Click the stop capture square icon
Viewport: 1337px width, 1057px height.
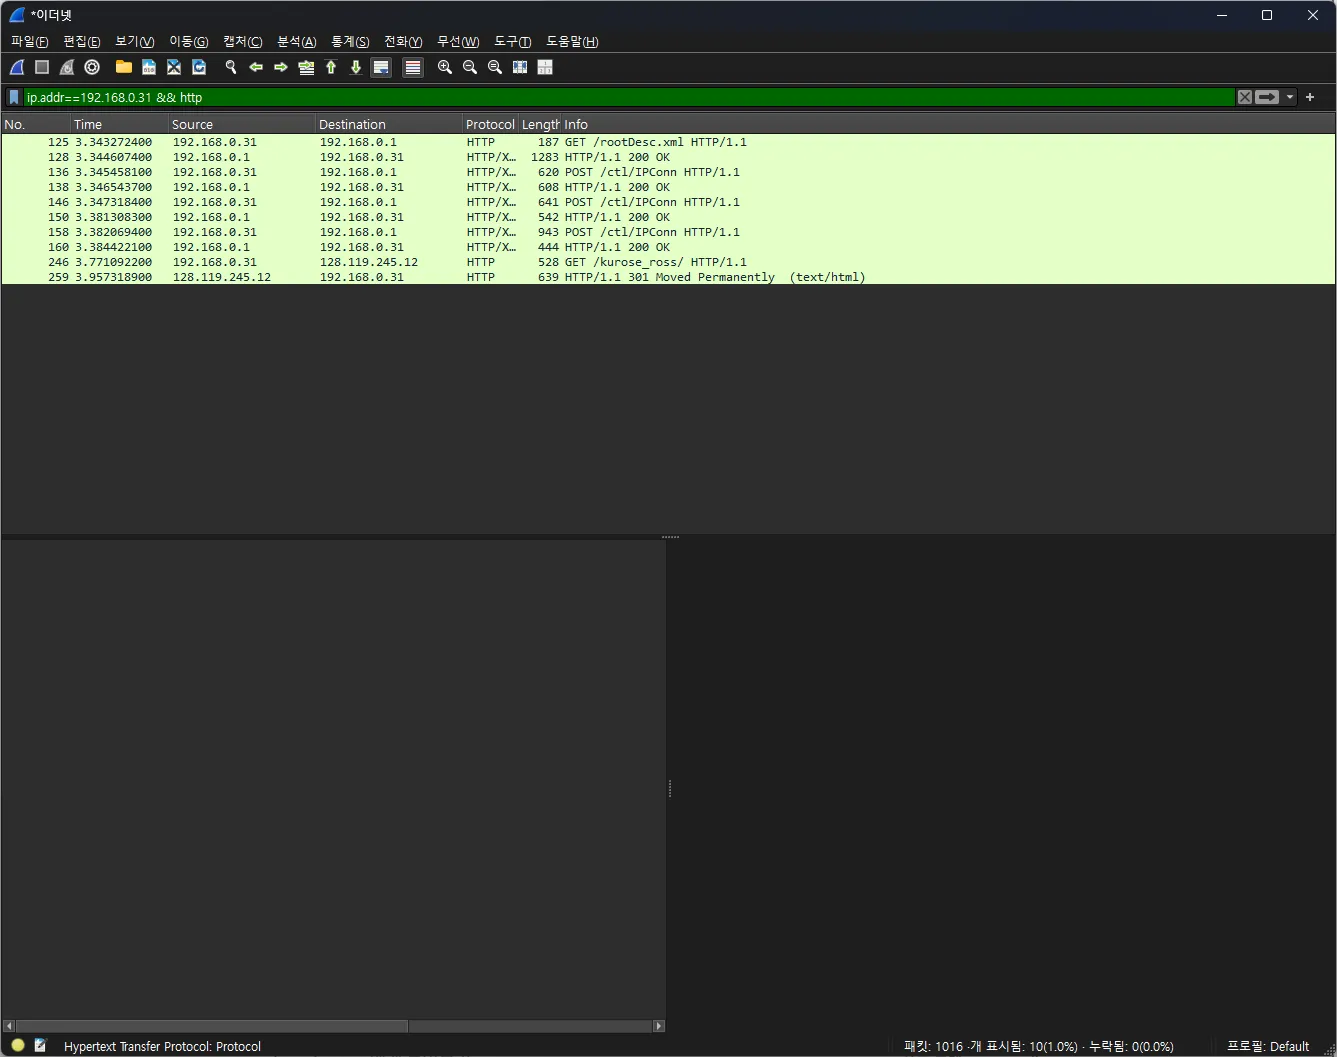pyautogui.click(x=42, y=67)
